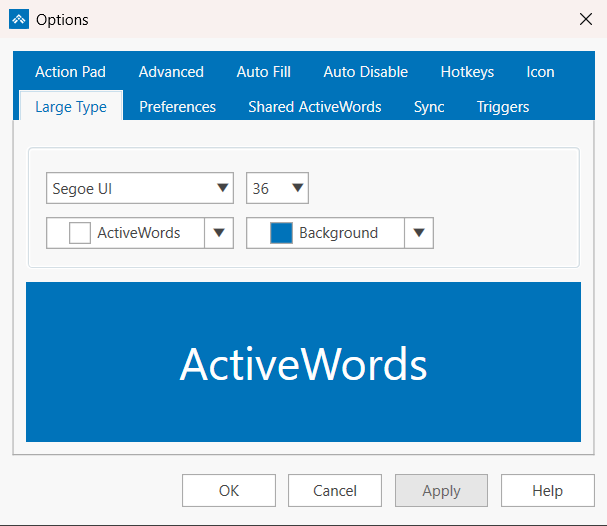This screenshot has width=607, height=526.
Task: Click the white ActiveWords text color swatch
Action: click(80, 233)
